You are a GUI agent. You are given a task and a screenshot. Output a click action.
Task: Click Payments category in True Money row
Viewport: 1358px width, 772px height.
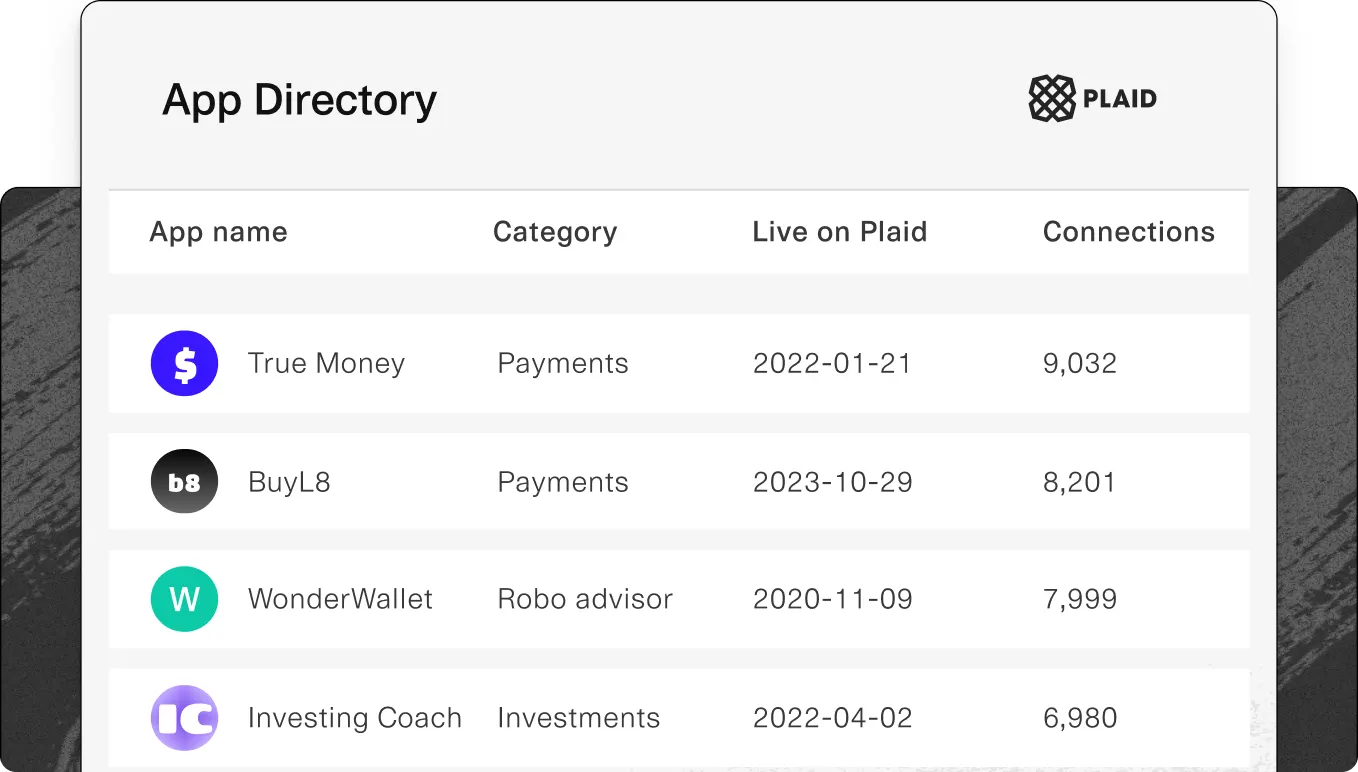click(x=563, y=363)
